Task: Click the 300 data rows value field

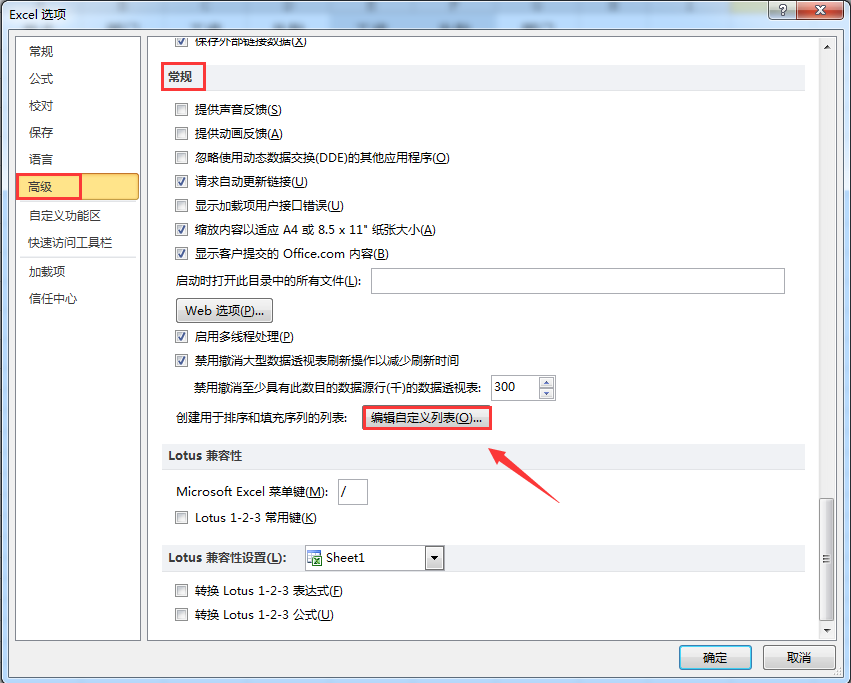Action: tap(515, 388)
